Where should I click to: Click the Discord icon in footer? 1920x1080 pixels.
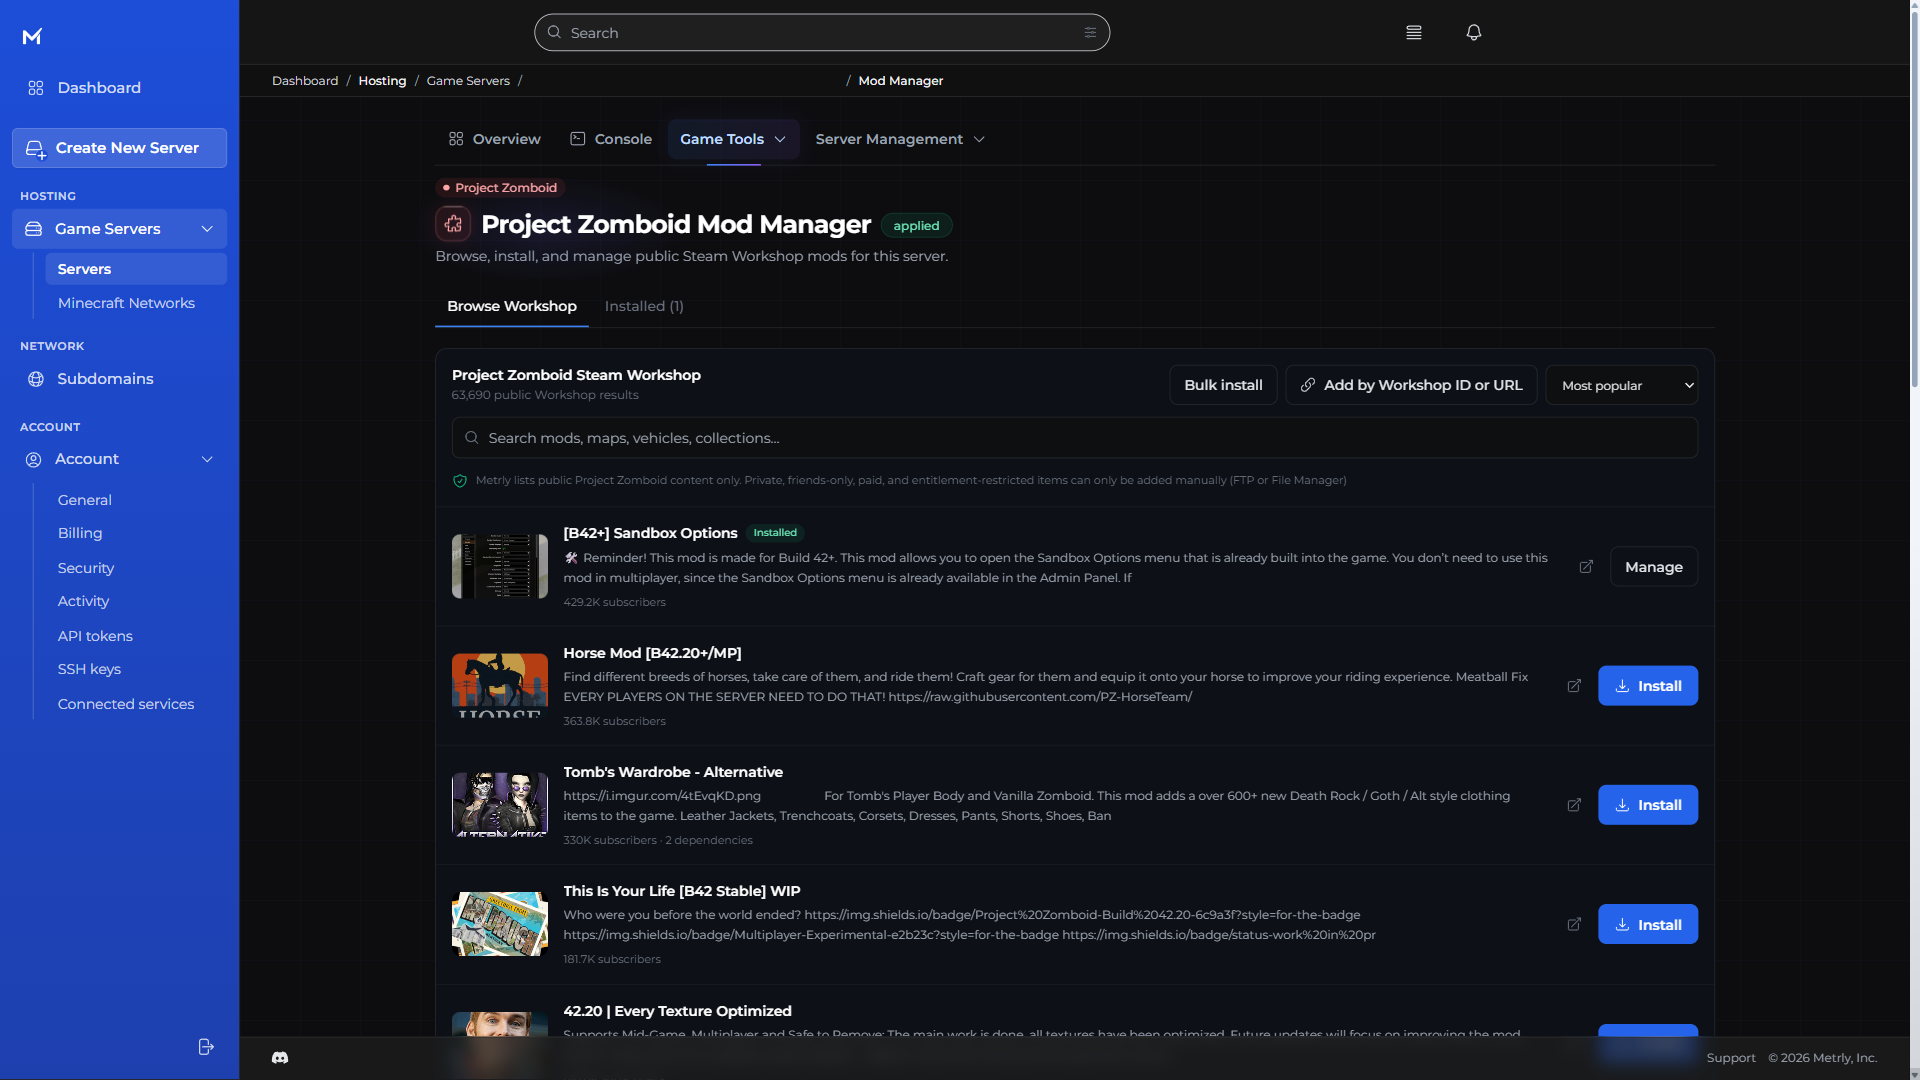[280, 1058]
